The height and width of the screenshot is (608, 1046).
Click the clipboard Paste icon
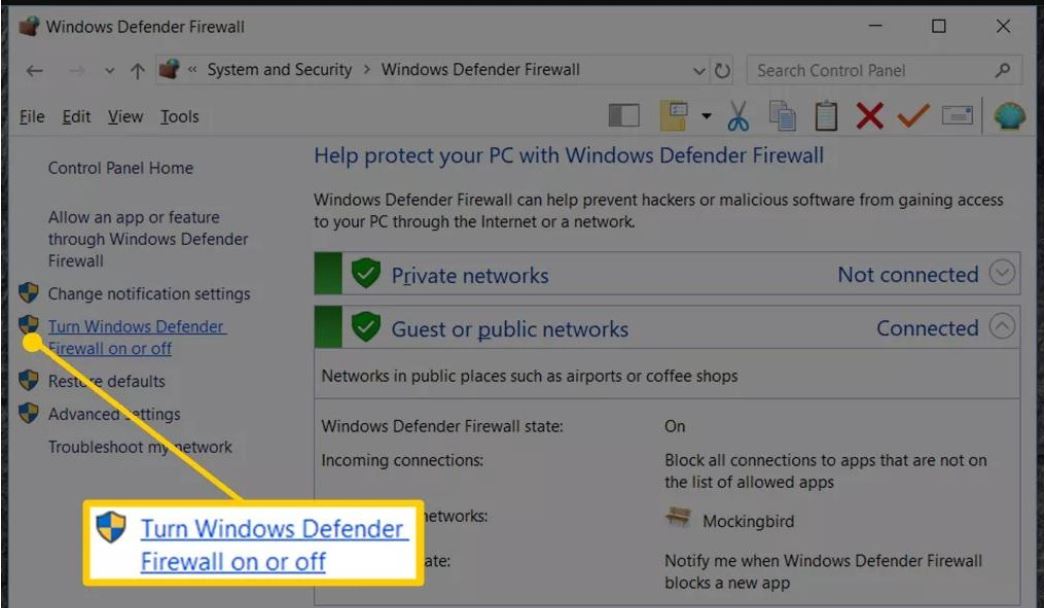tap(825, 116)
